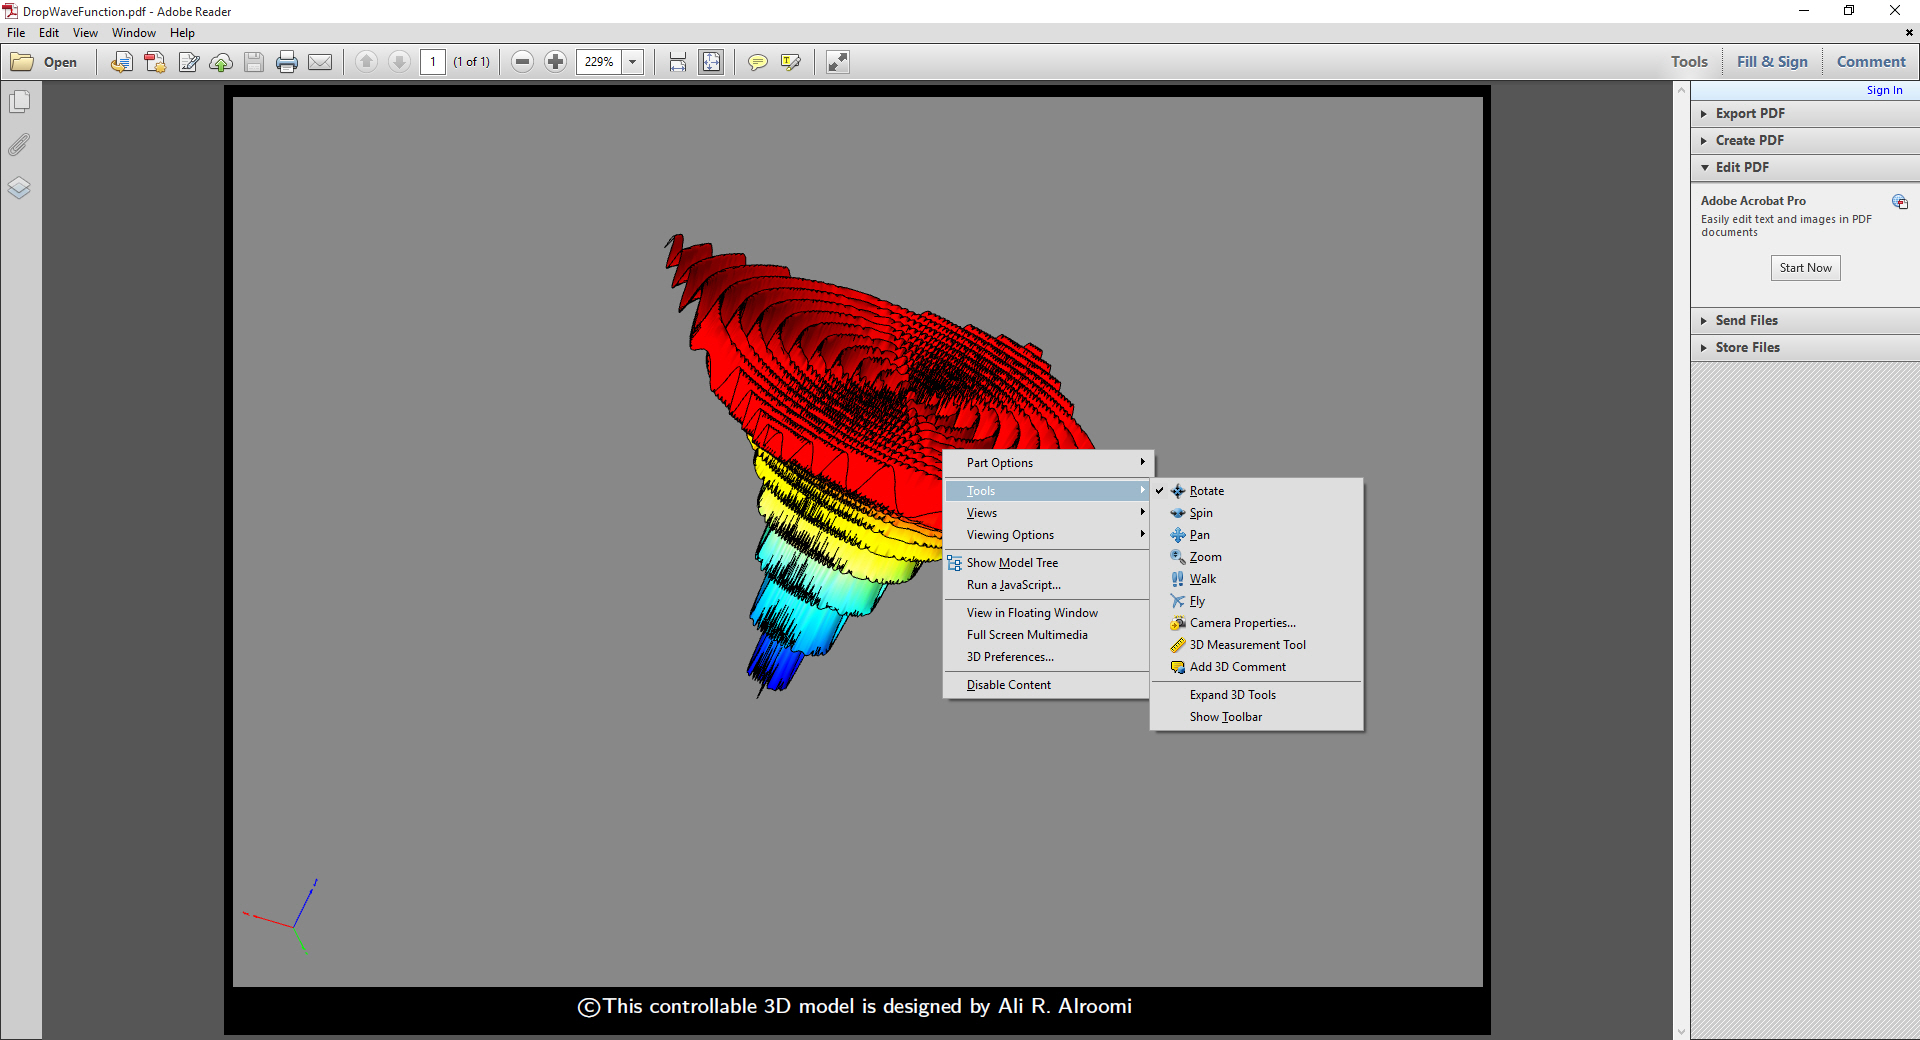Click the zoom in plus button

[555, 62]
